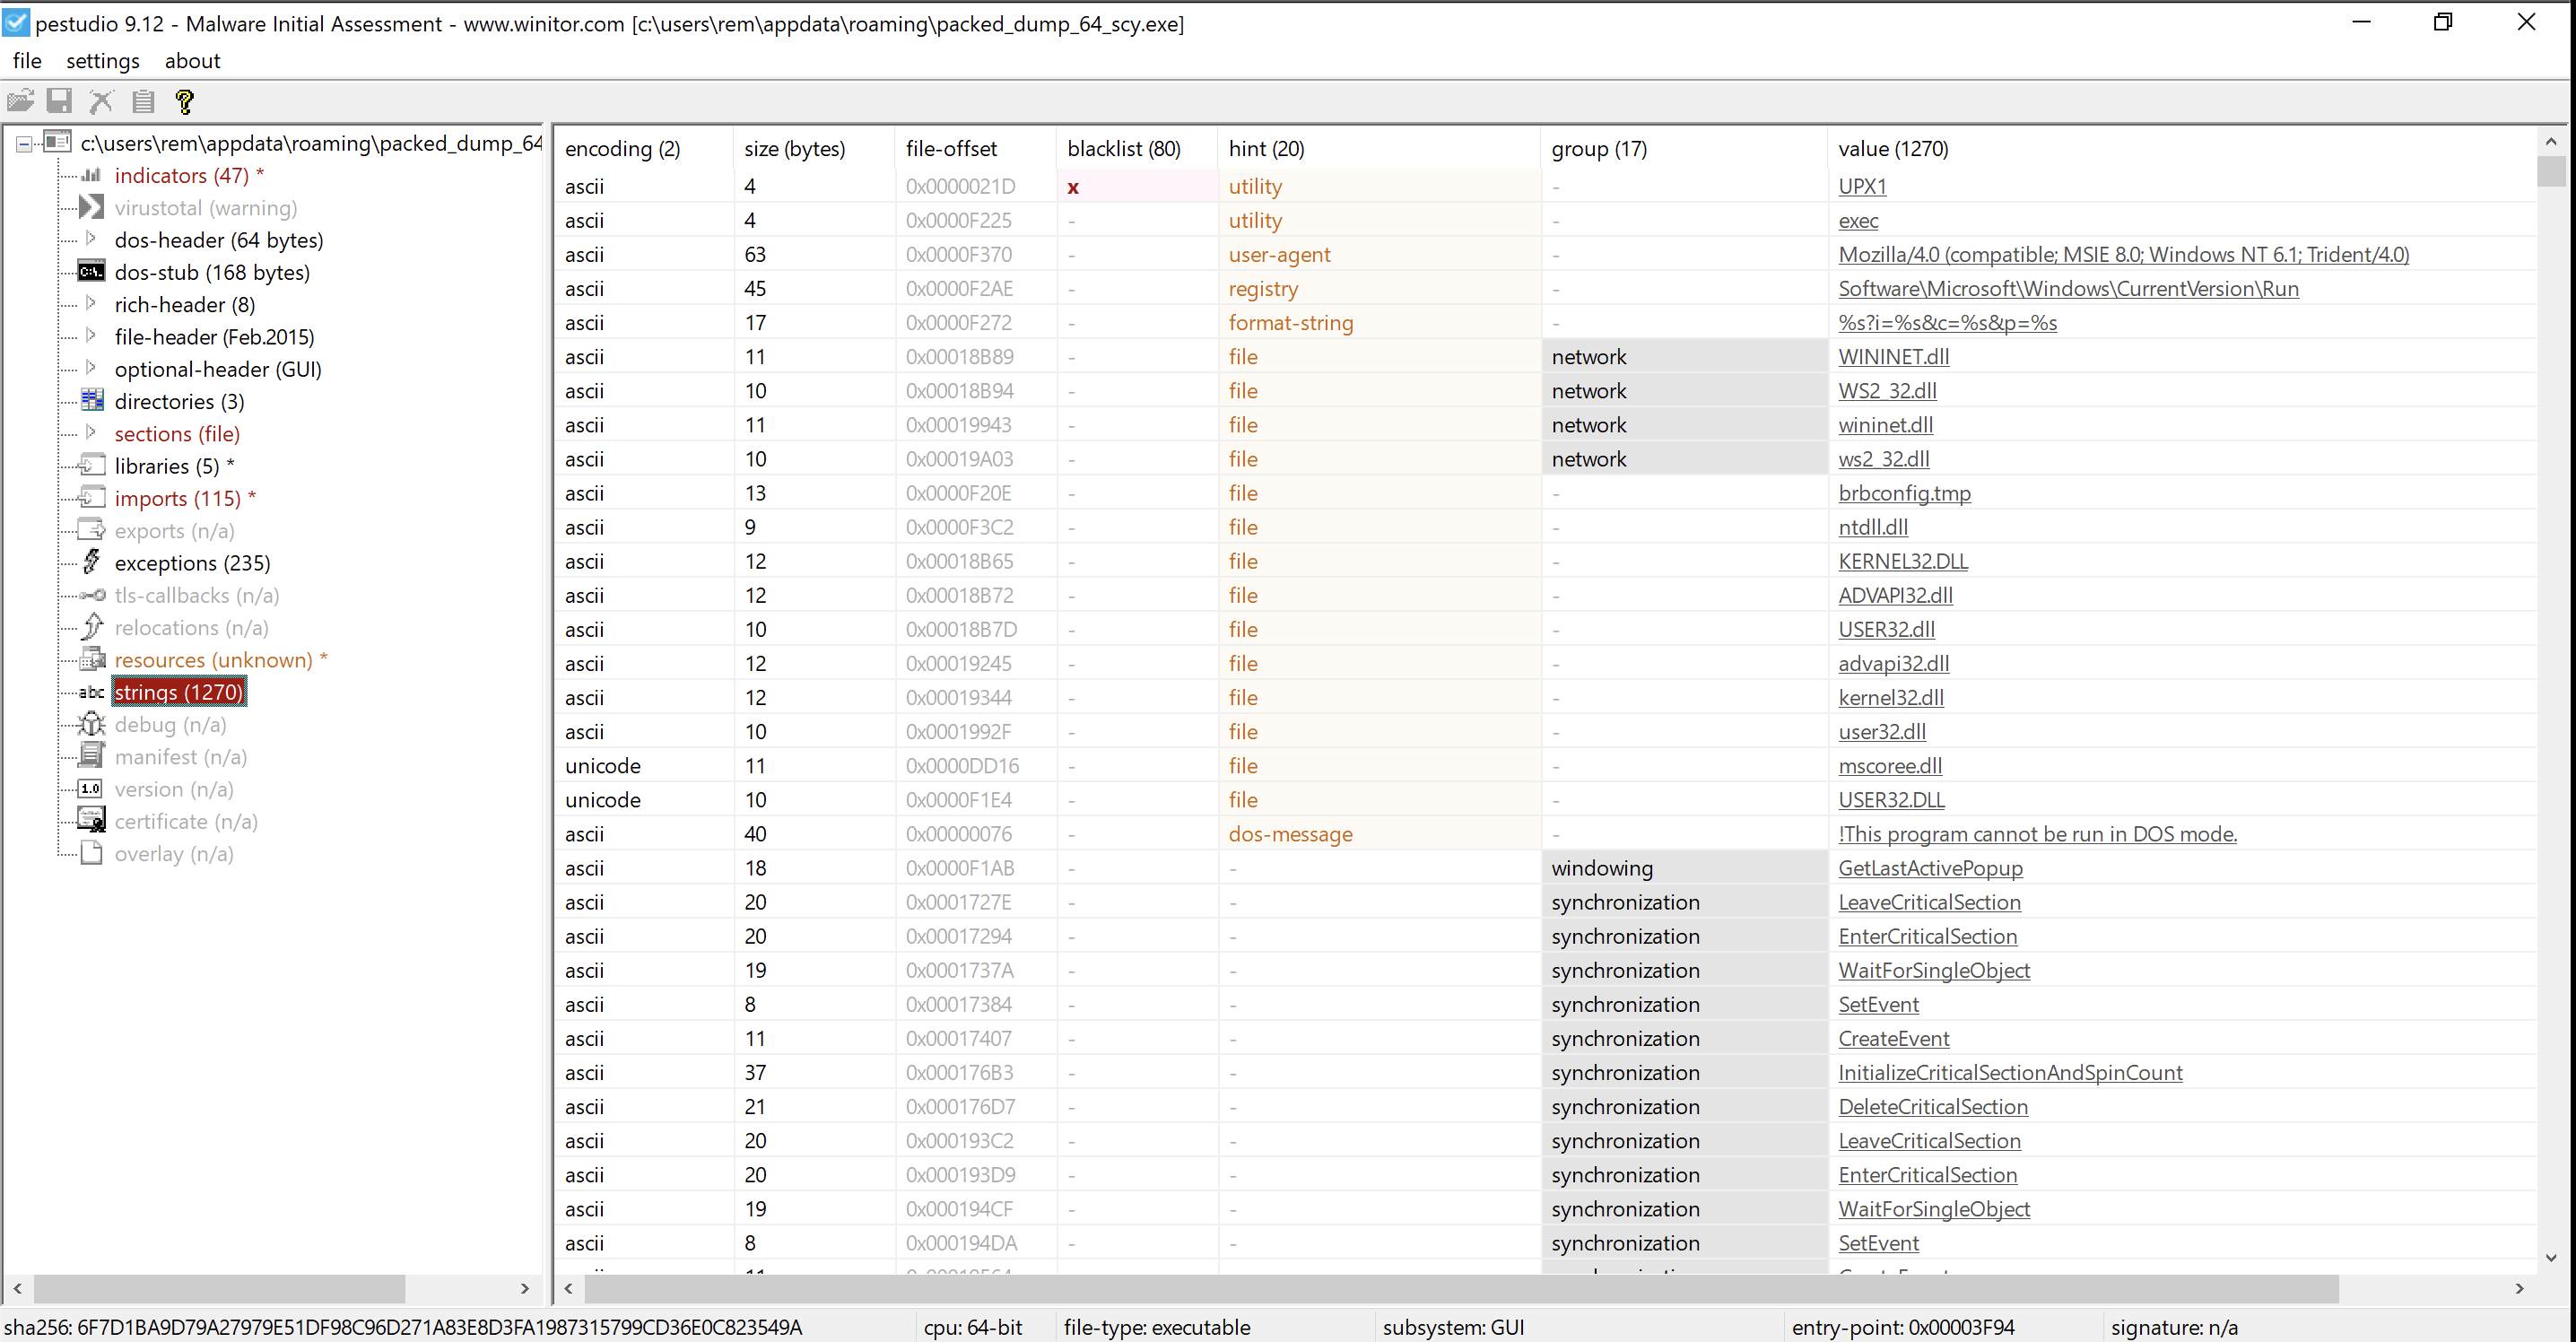2576x1342 pixels.
Task: Click the strings list horizontal scrollbar thumb
Action: tap(1461, 1288)
